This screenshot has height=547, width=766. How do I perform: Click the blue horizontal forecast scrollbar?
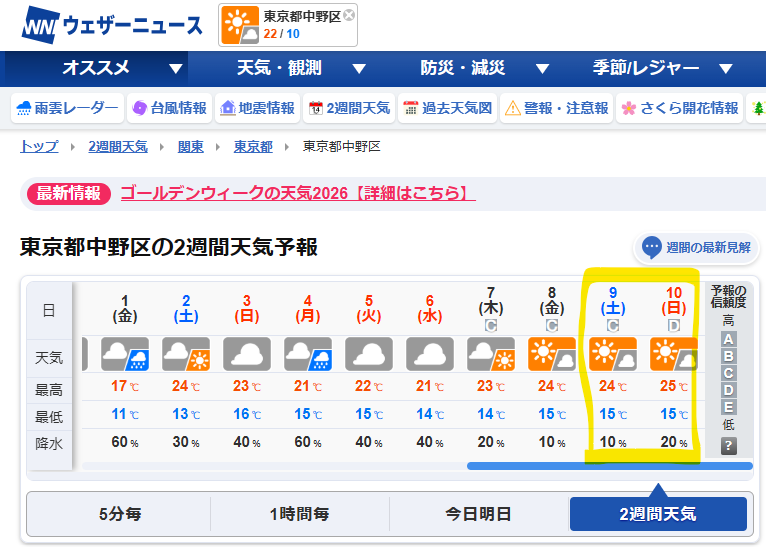tap(609, 466)
